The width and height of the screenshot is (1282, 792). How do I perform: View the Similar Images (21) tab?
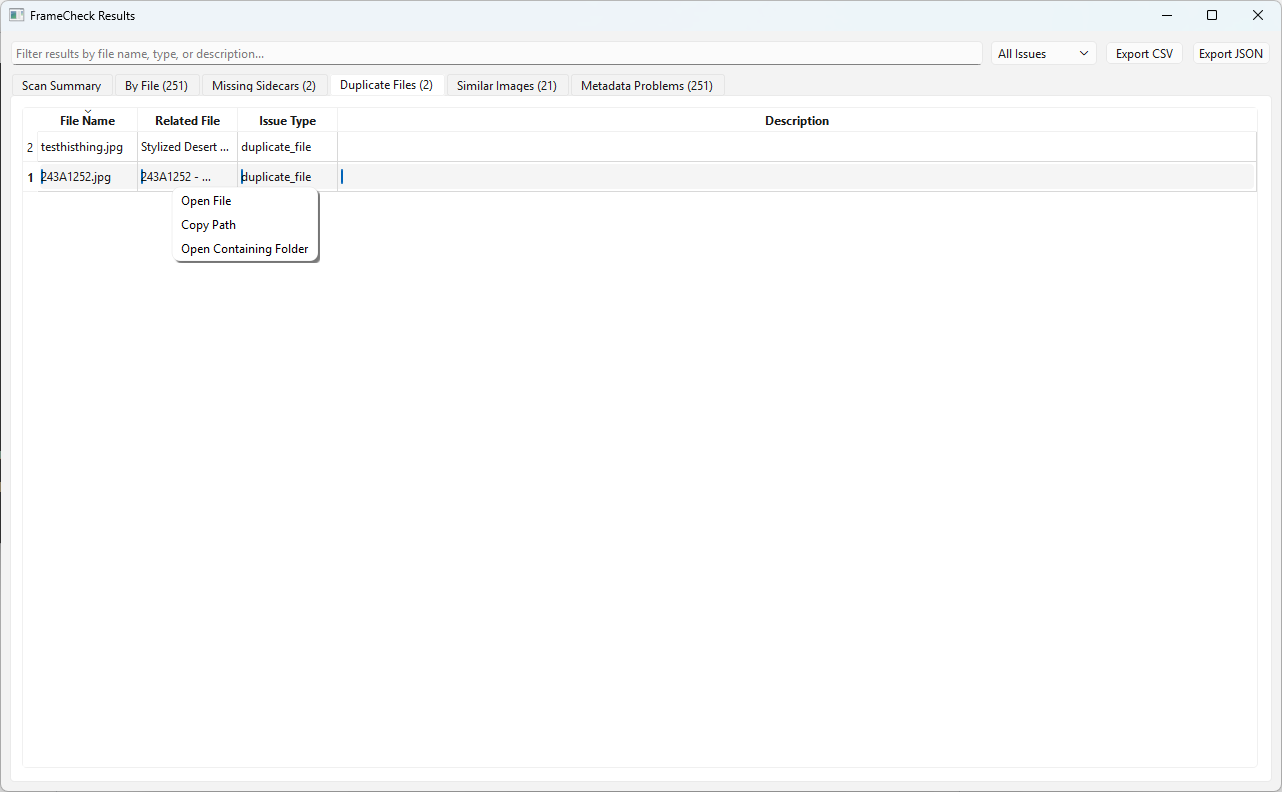click(507, 85)
